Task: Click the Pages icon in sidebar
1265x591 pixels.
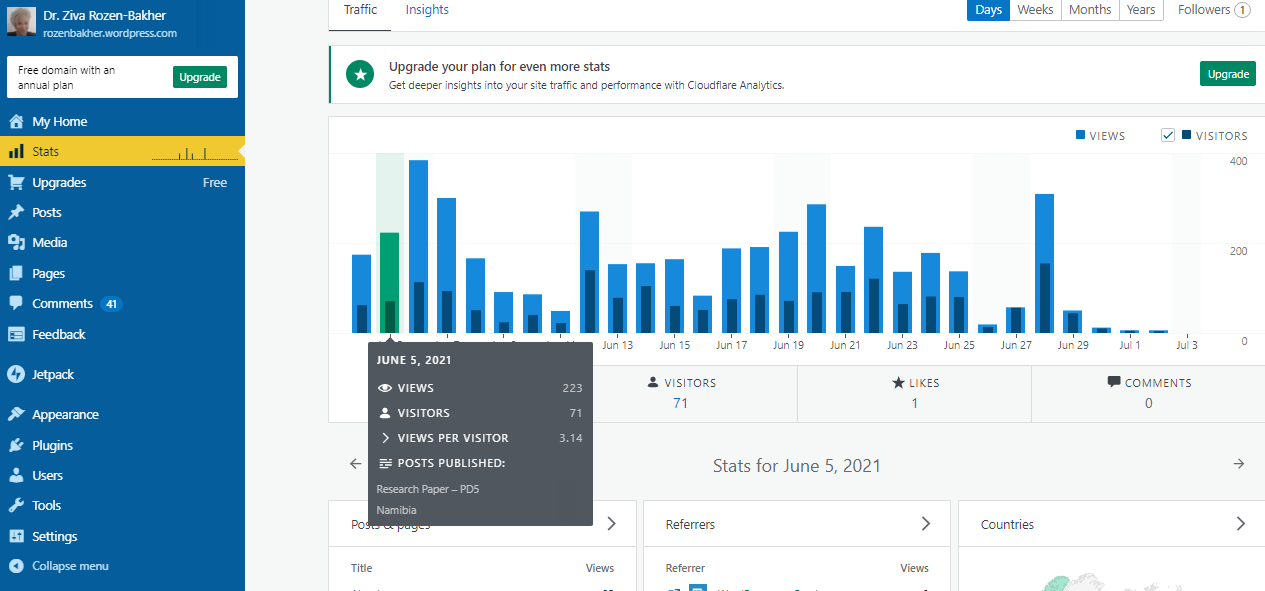Action: [16, 273]
